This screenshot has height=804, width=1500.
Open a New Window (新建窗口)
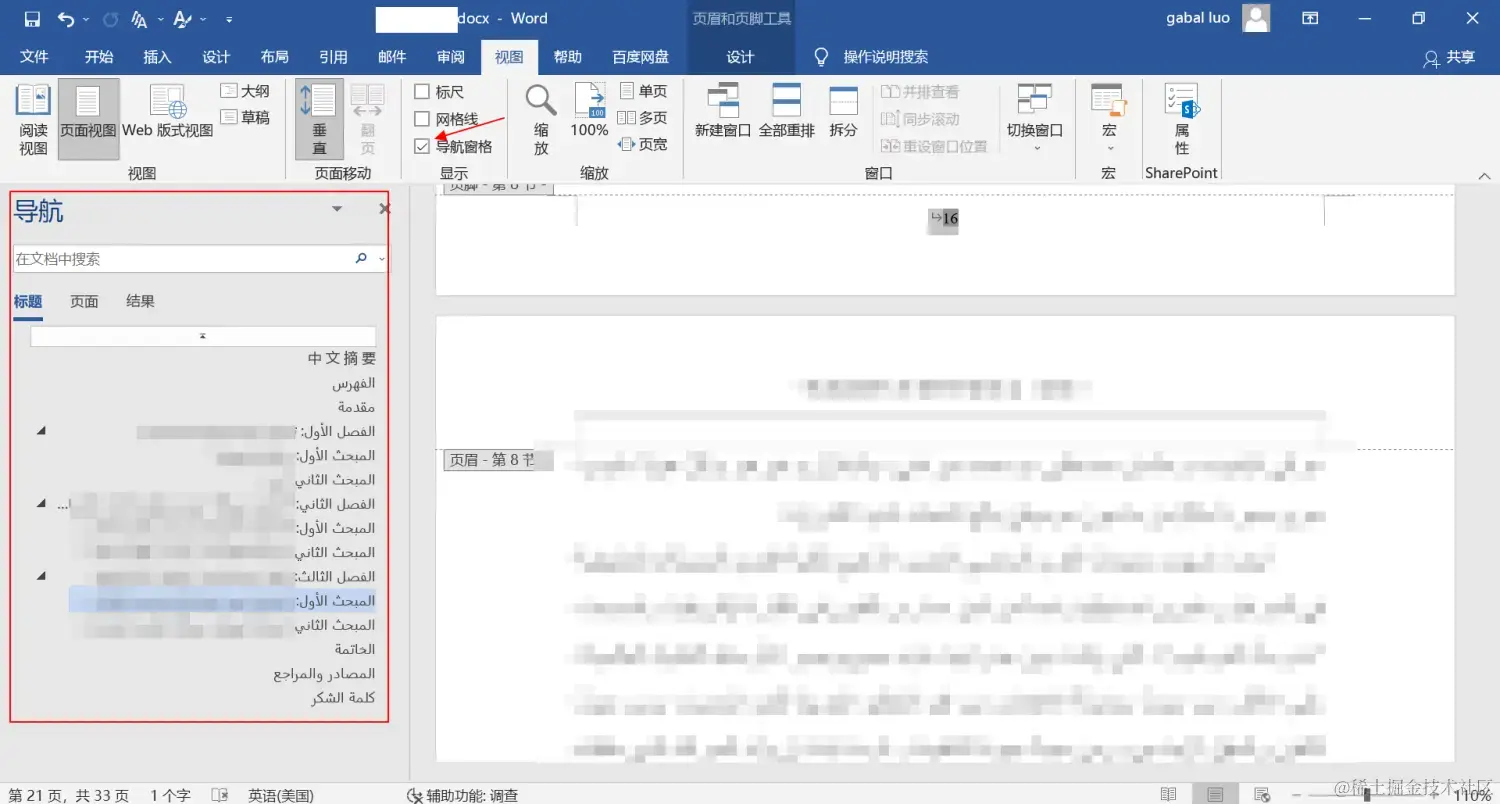(x=723, y=112)
